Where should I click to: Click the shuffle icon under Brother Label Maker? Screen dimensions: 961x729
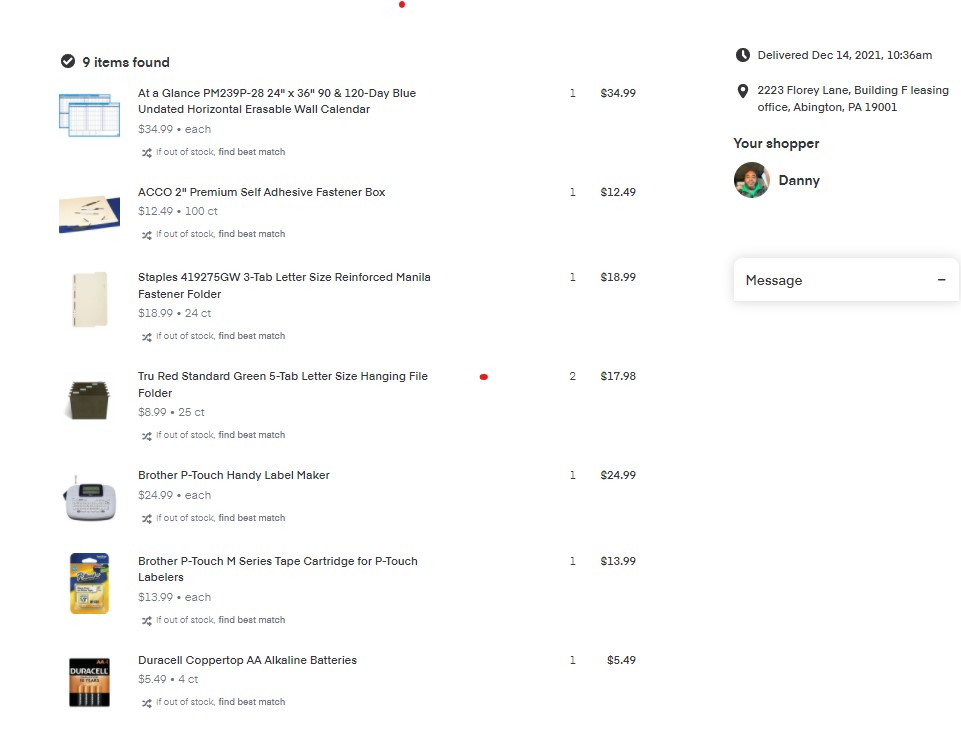146,519
